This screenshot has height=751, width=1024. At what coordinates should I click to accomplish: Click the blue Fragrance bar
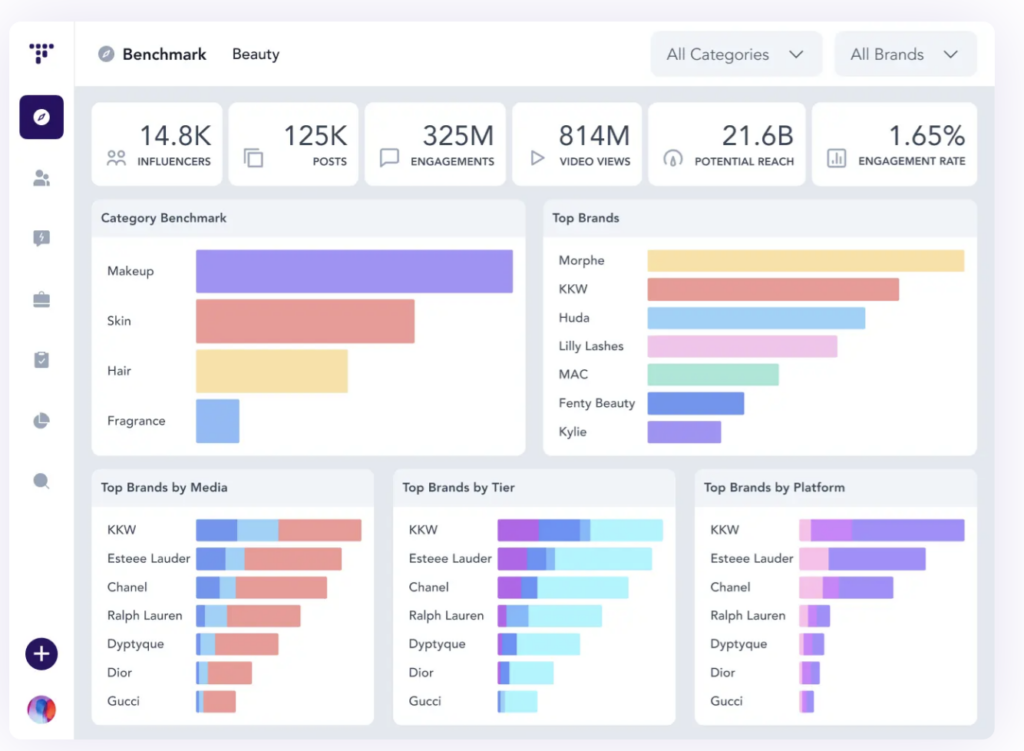(217, 421)
